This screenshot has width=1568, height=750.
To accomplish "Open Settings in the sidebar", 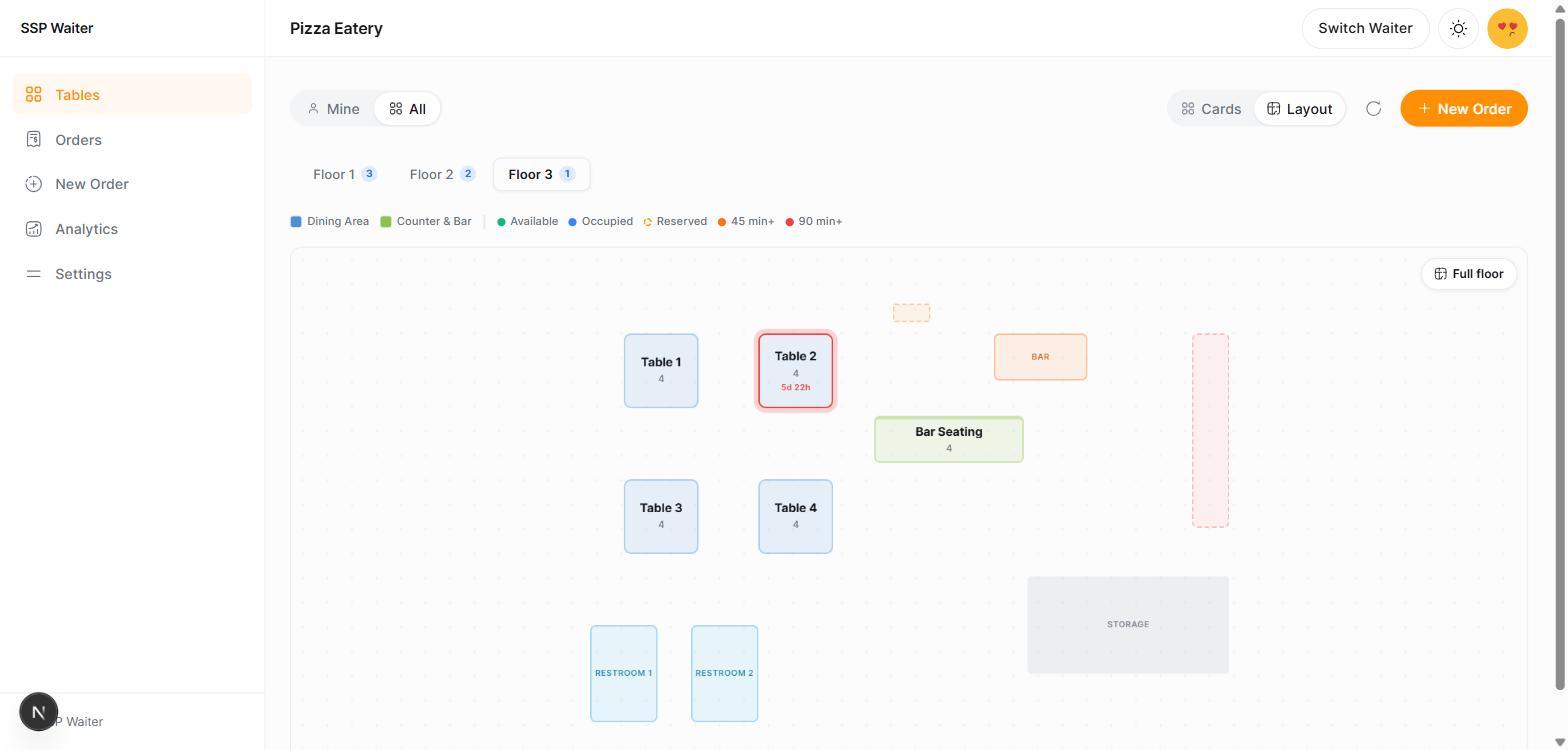I will (132, 274).
